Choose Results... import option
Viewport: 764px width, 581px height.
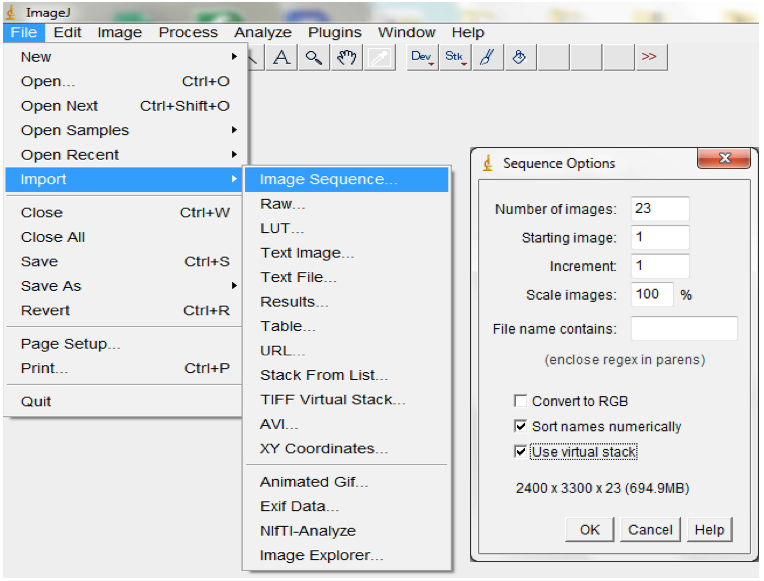(346, 302)
